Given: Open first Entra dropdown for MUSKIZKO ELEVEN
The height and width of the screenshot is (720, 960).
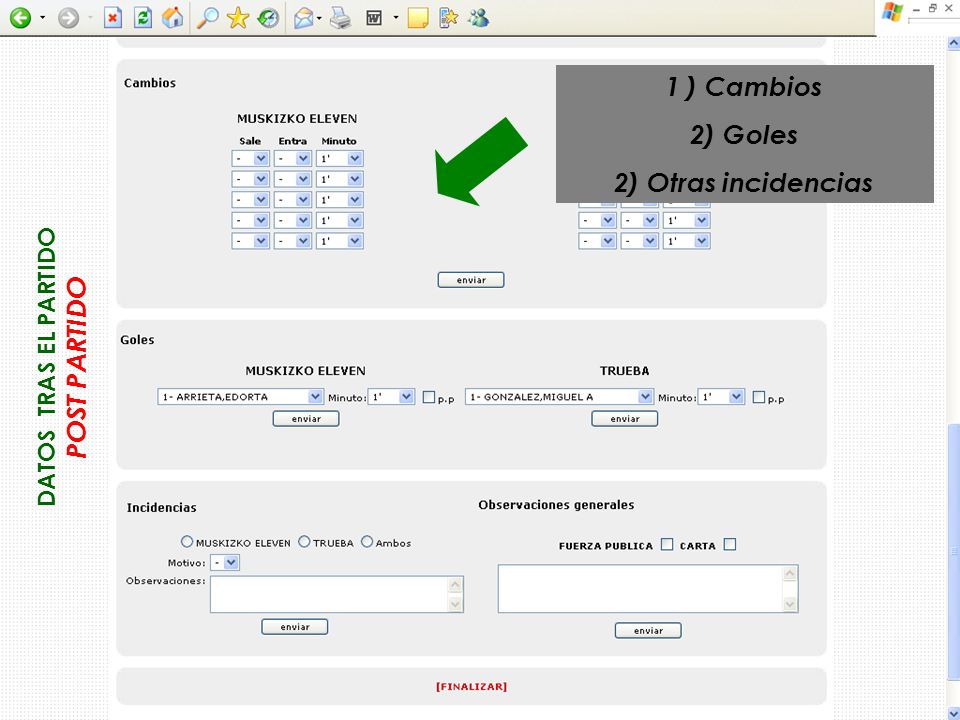Looking at the screenshot, I should coord(293,159).
